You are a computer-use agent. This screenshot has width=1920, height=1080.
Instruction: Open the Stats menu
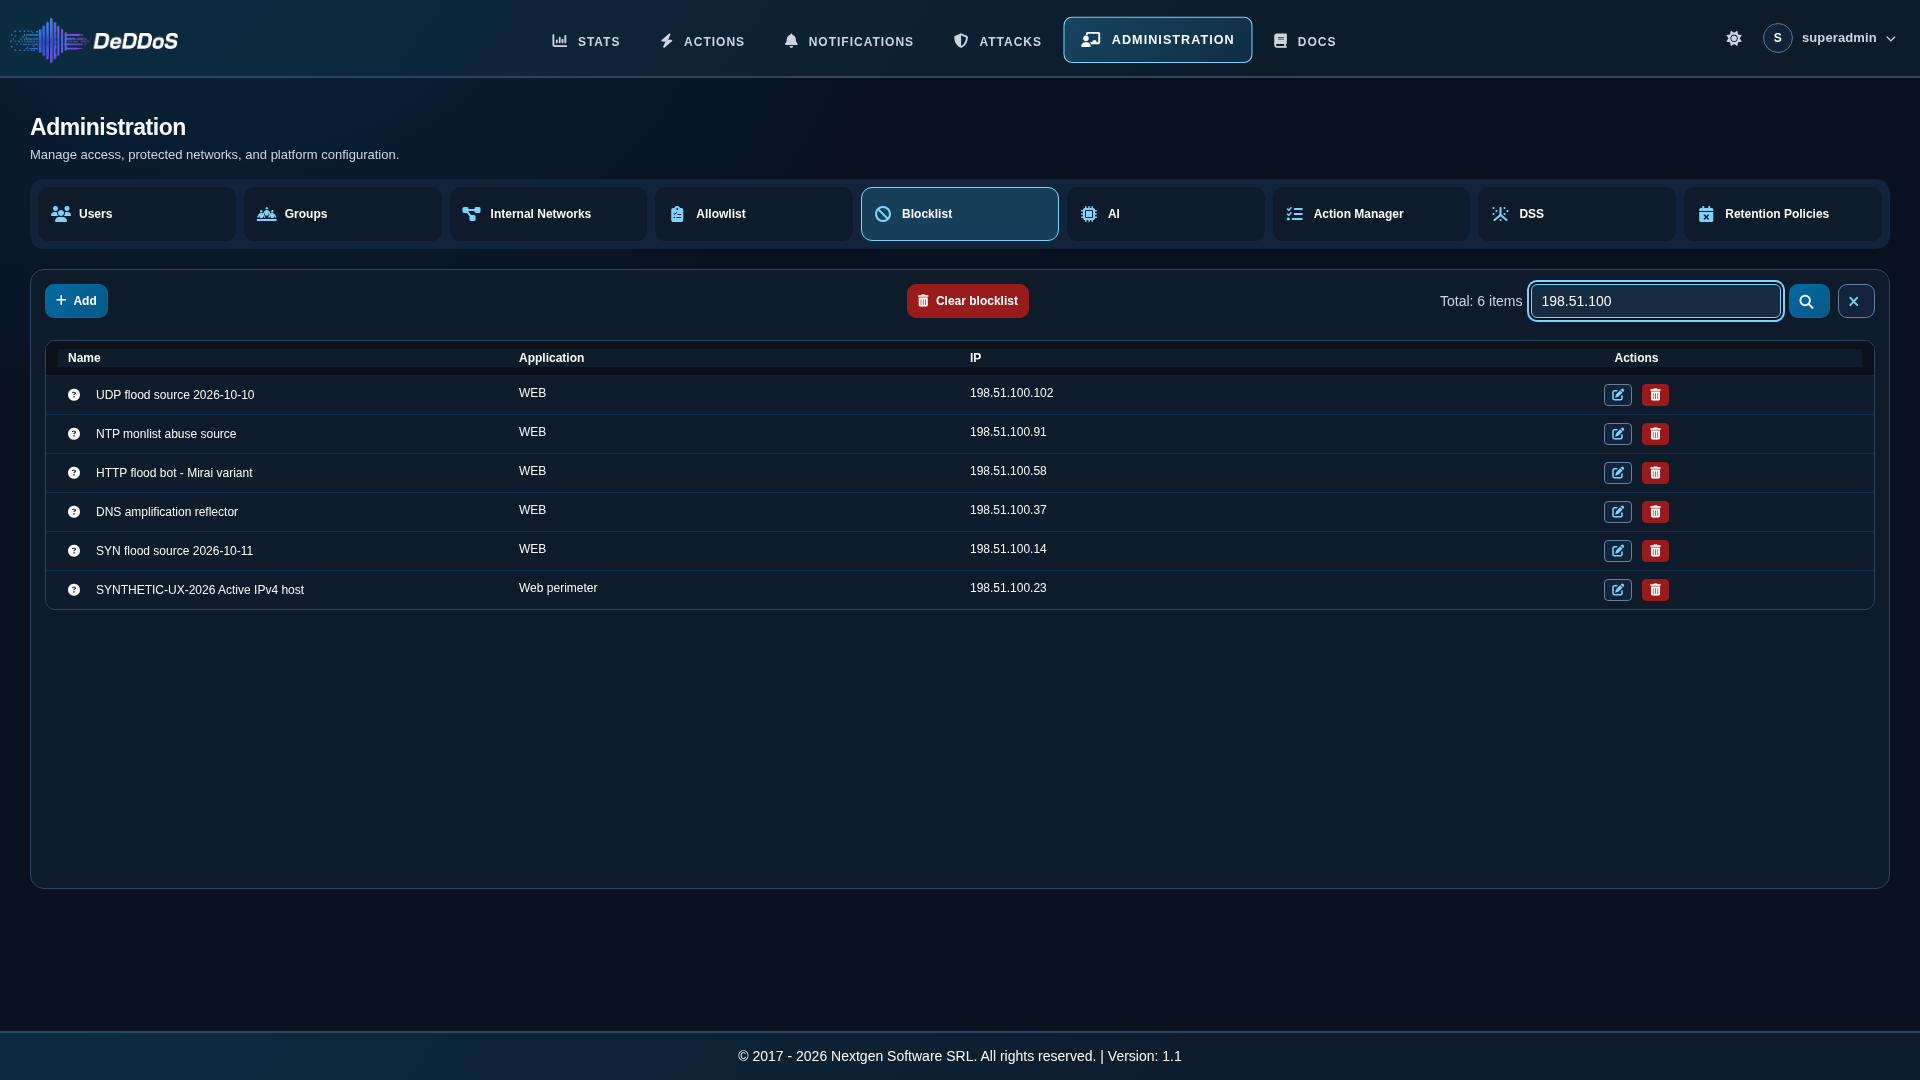[x=586, y=41]
